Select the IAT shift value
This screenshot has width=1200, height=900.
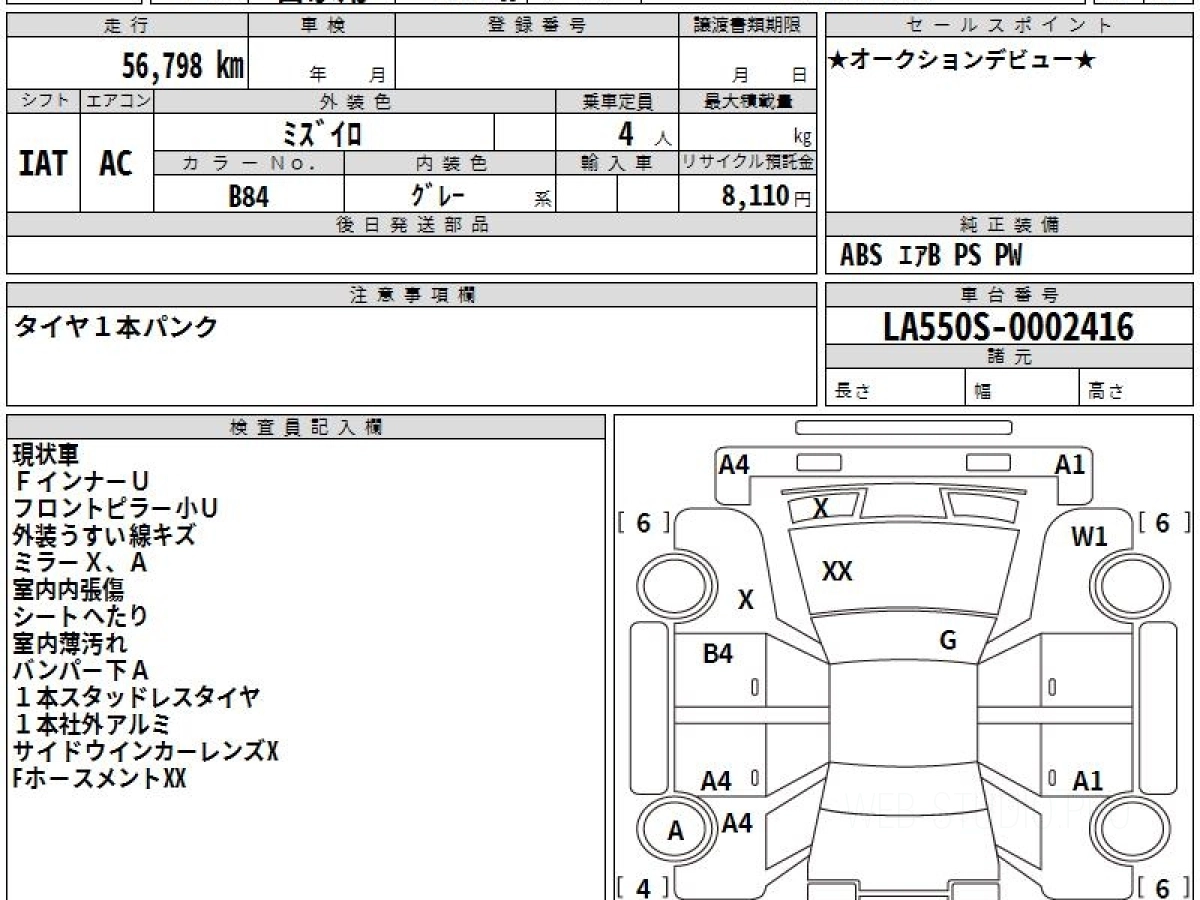43,163
